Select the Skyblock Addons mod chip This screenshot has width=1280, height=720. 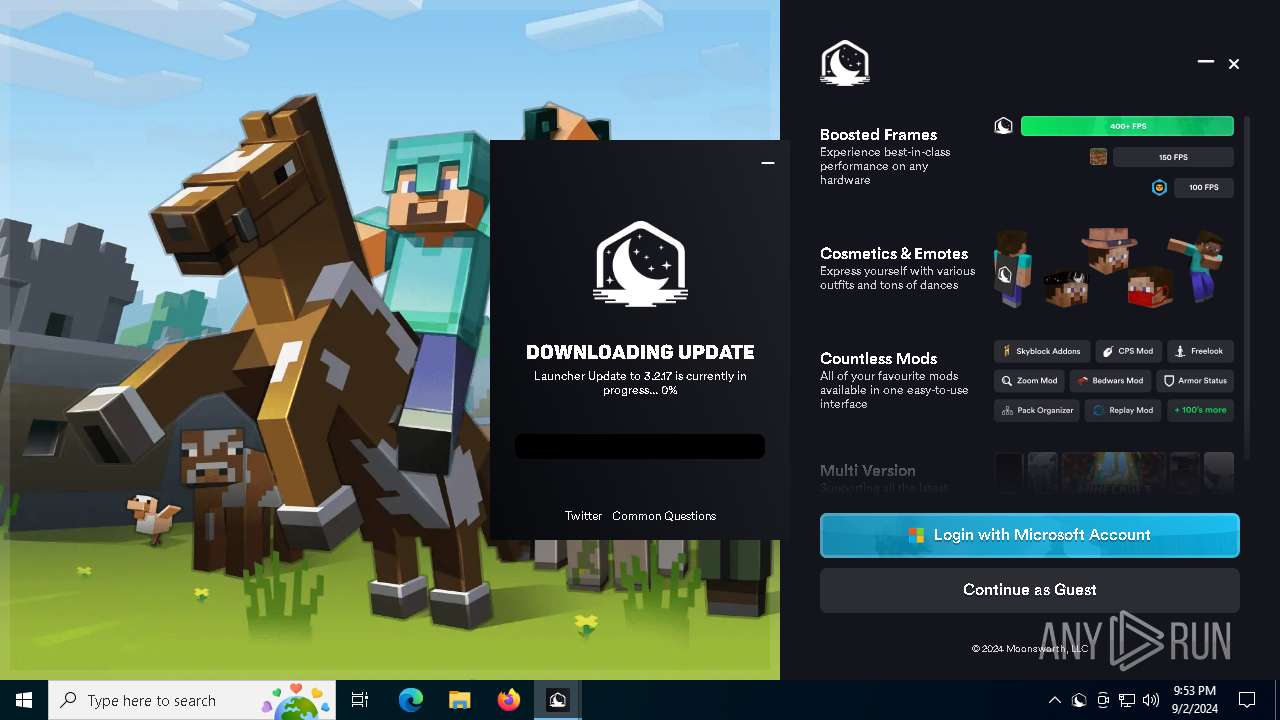1040,351
